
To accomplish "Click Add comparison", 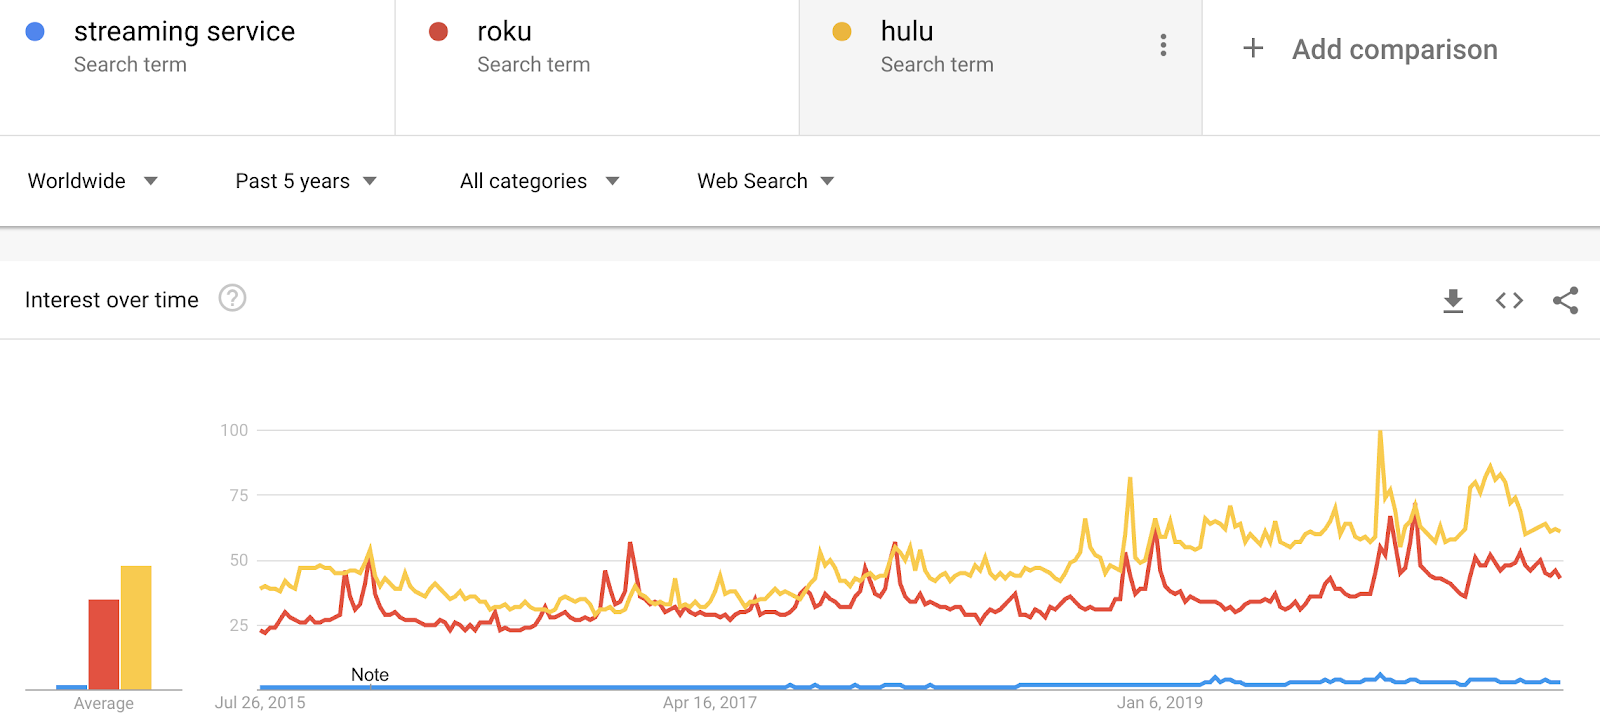I will [1394, 49].
